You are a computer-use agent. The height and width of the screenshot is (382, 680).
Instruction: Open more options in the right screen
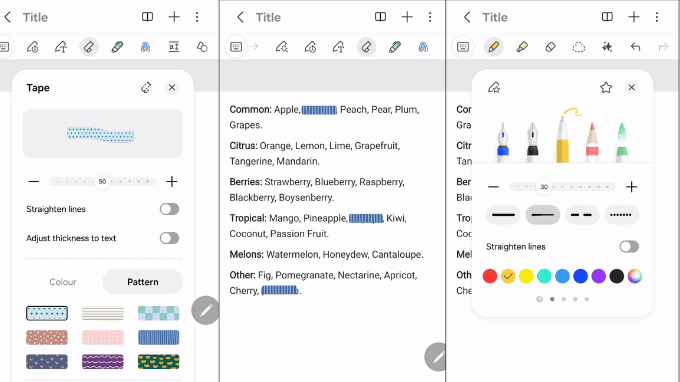[657, 17]
